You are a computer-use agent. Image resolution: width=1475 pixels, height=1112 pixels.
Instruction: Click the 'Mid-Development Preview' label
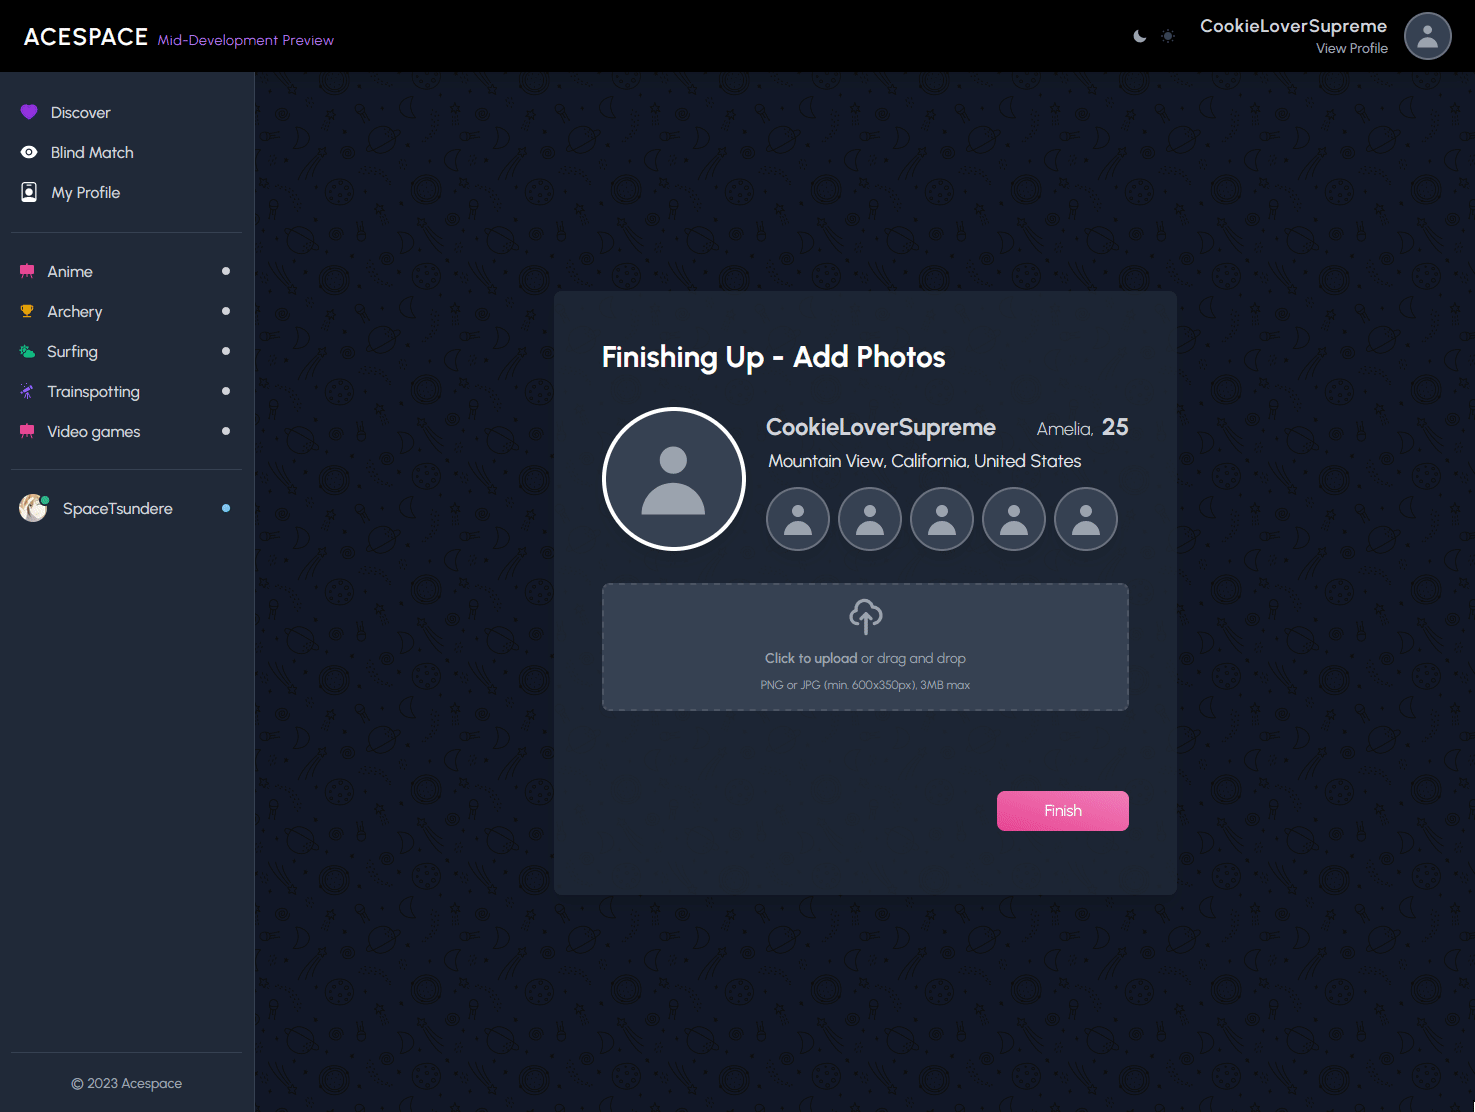[x=246, y=40]
